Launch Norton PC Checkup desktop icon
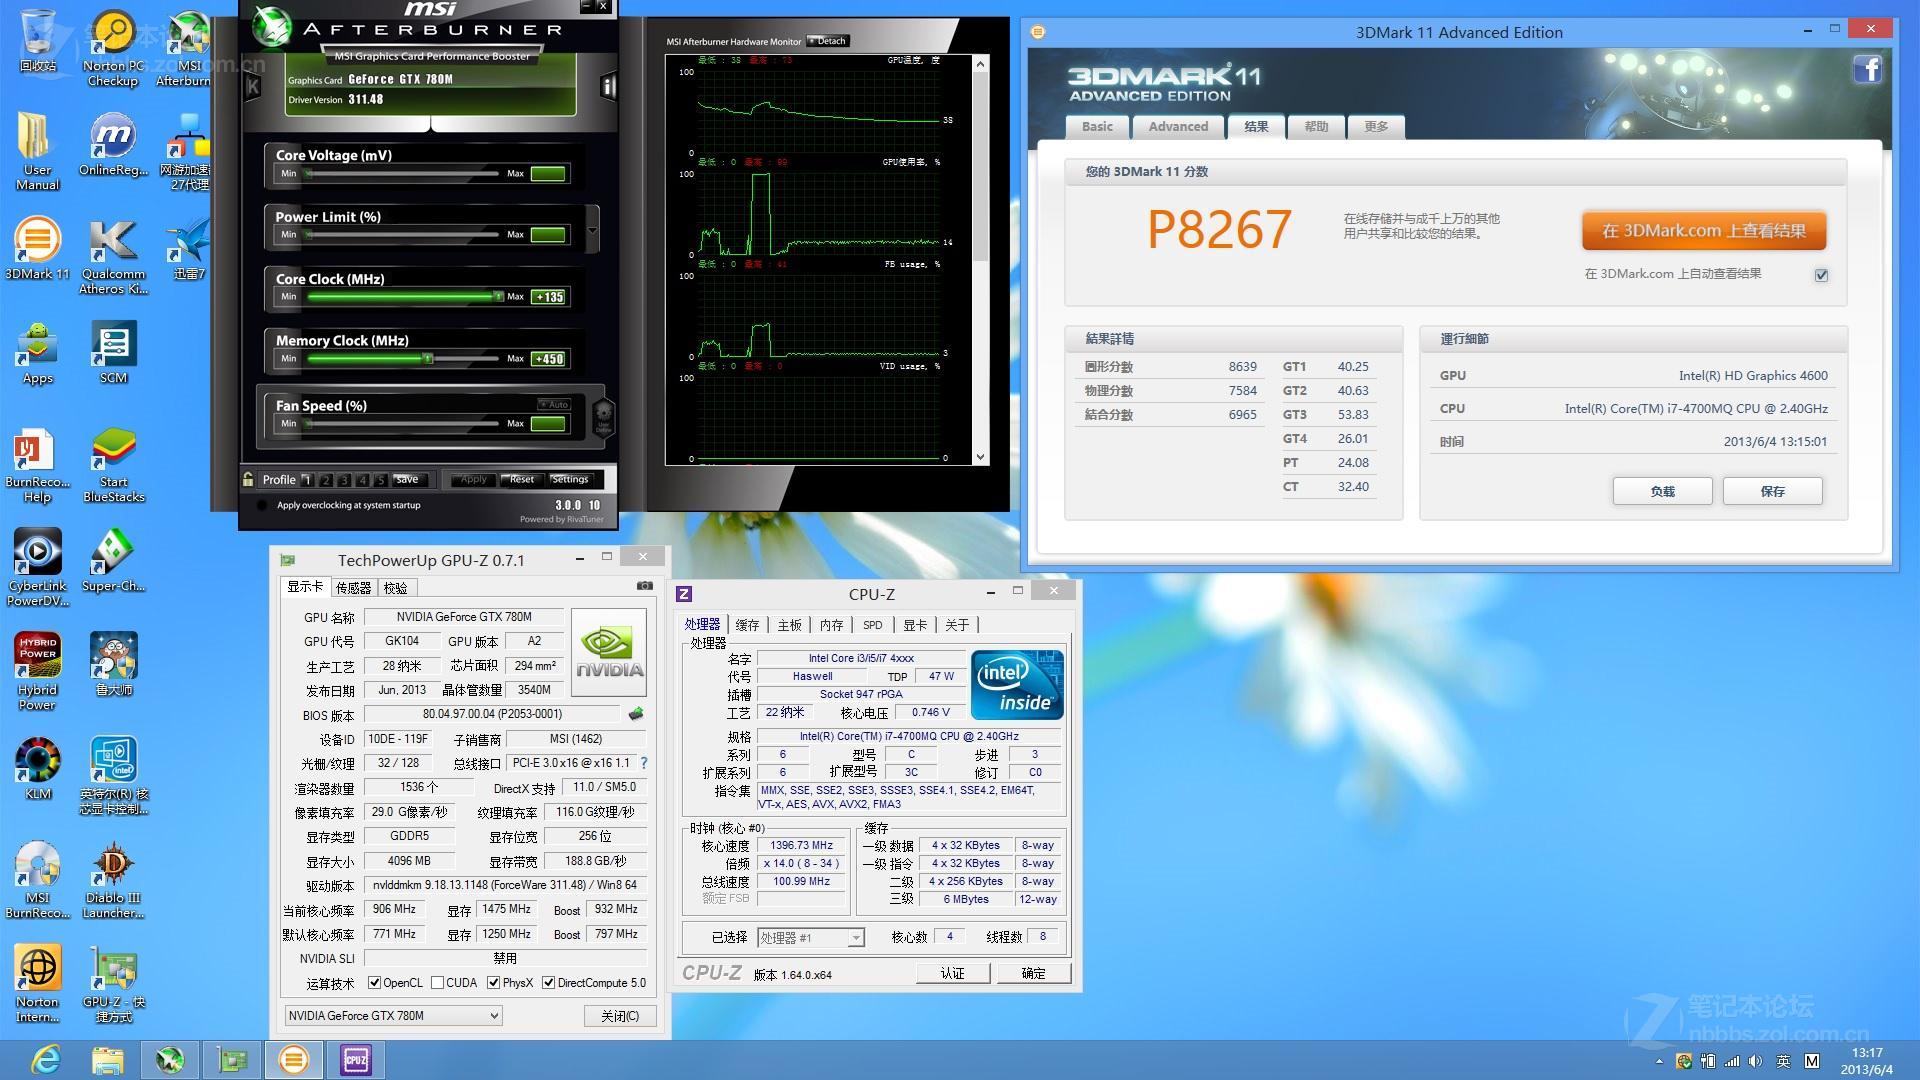Image resolution: width=1920 pixels, height=1080 pixels. pos(113,48)
